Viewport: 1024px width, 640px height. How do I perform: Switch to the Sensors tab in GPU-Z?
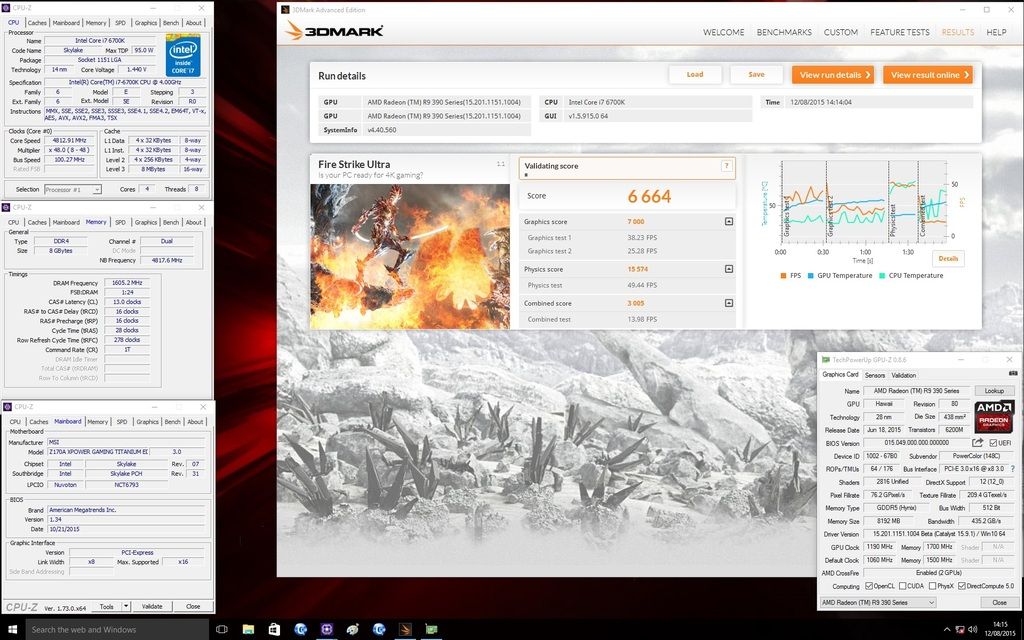tap(874, 375)
